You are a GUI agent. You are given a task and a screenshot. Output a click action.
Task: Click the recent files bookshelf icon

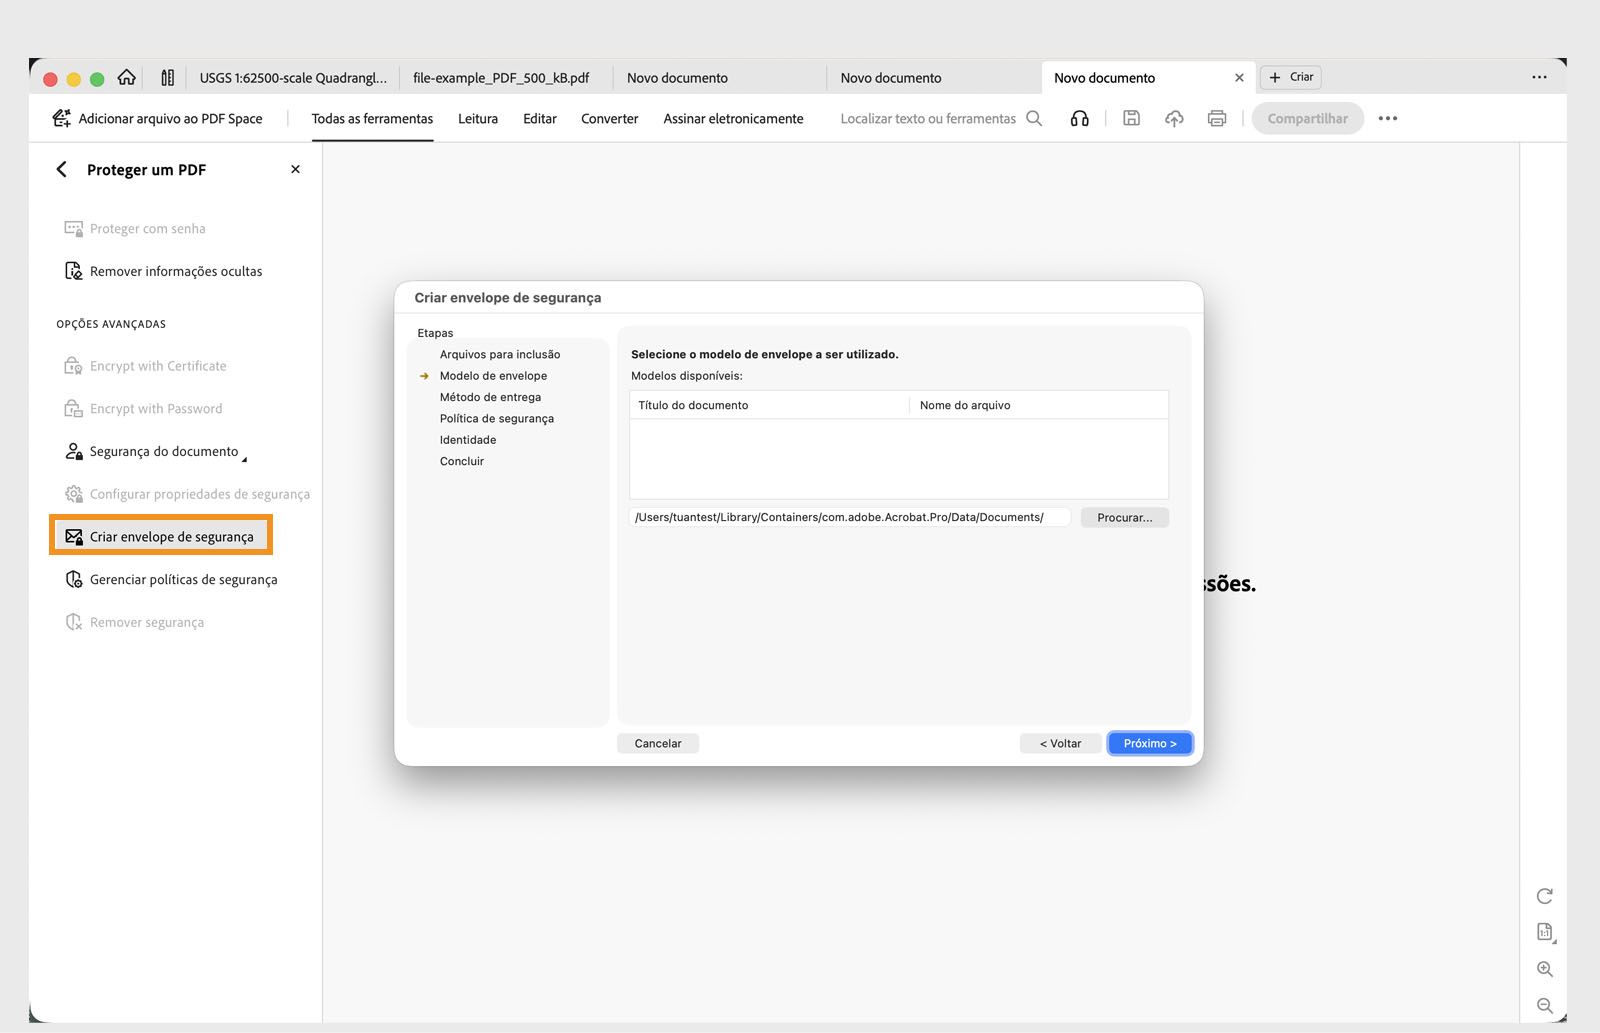point(167,77)
